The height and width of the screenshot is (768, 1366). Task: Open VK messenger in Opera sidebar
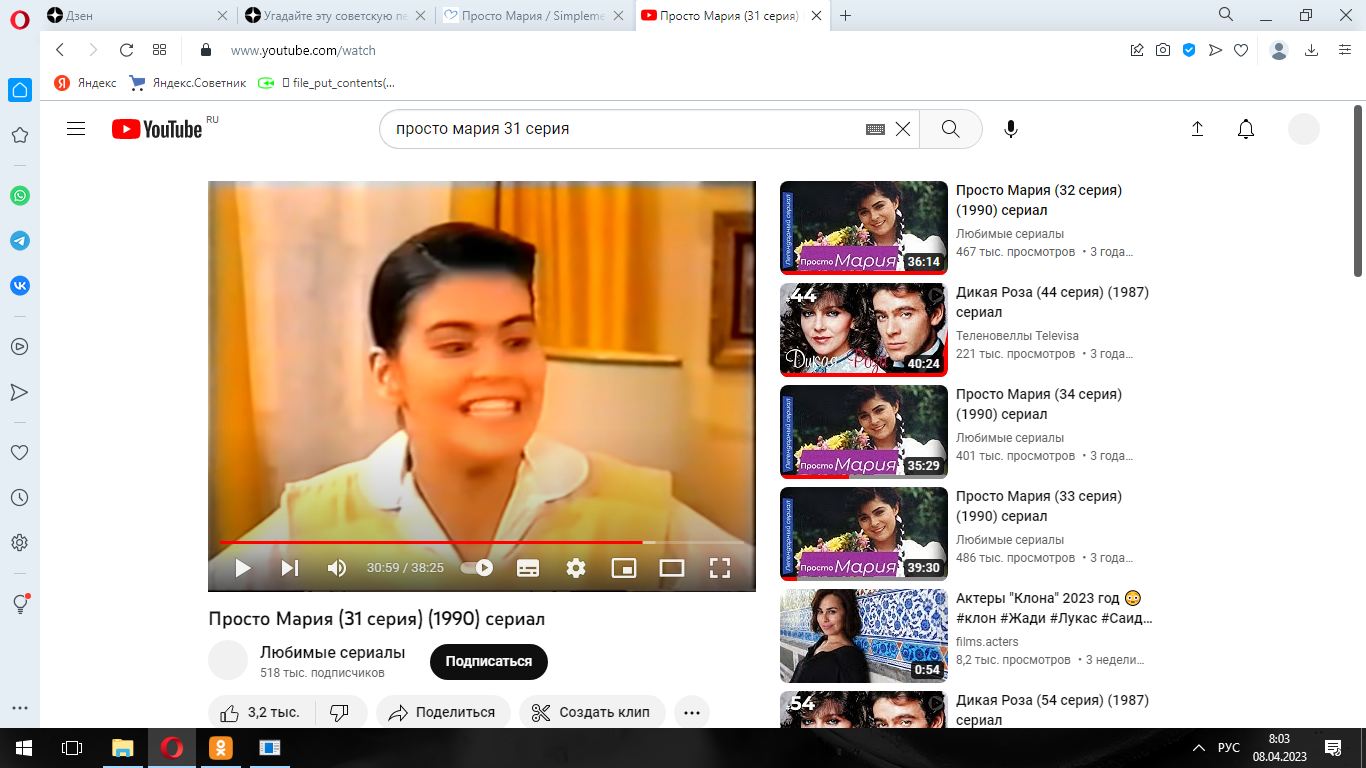20,285
